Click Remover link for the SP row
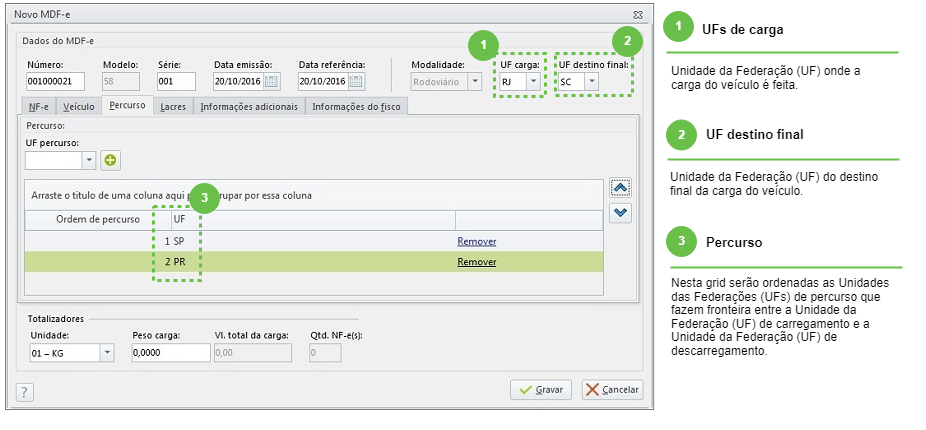 477,242
